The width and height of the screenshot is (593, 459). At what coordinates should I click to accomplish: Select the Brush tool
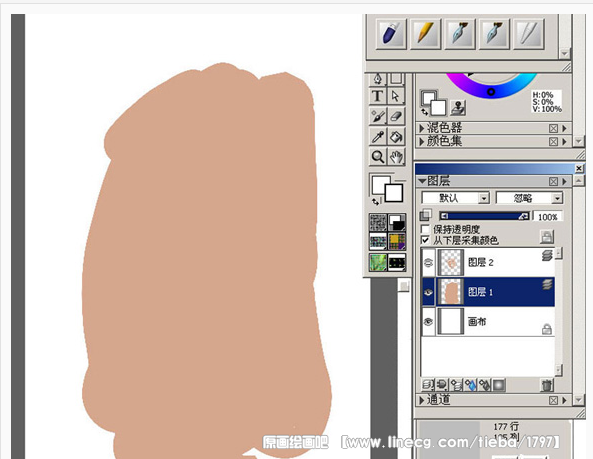(x=377, y=116)
